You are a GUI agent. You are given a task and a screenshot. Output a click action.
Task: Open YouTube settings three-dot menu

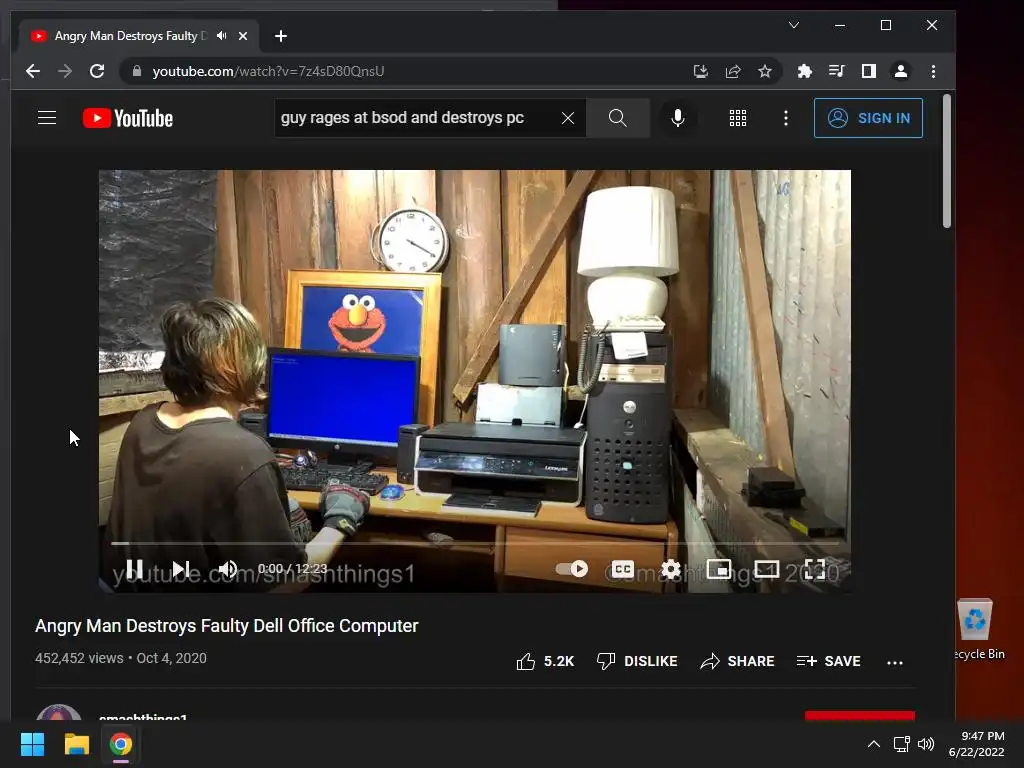pyautogui.click(x=786, y=118)
